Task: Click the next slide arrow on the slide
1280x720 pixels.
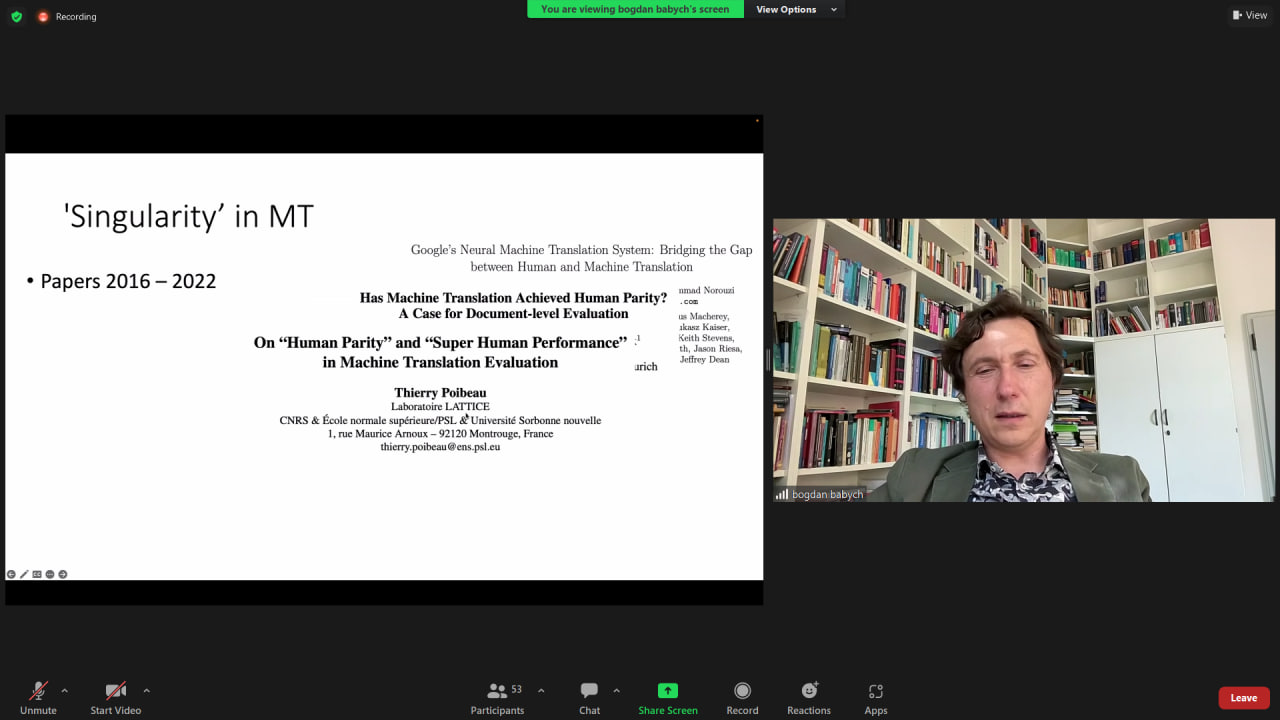Action: 63,574
